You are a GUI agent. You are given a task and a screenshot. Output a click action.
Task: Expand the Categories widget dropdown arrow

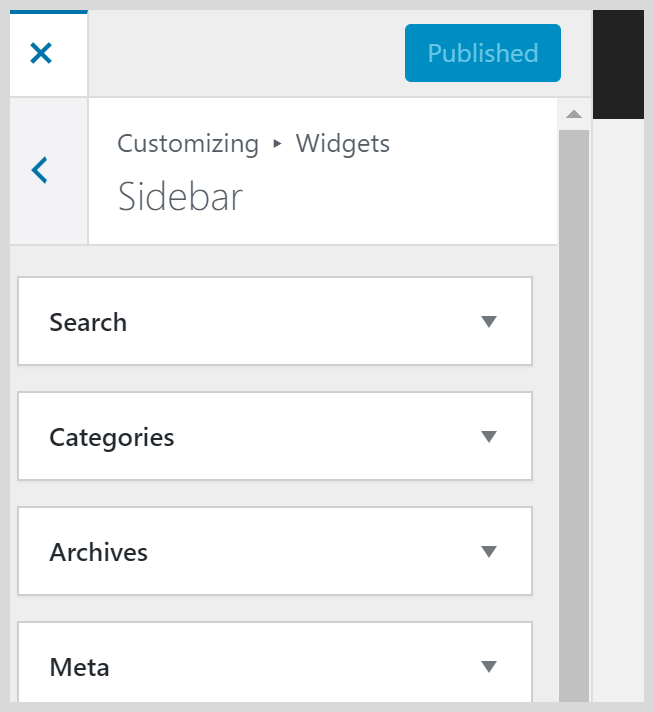(489, 437)
